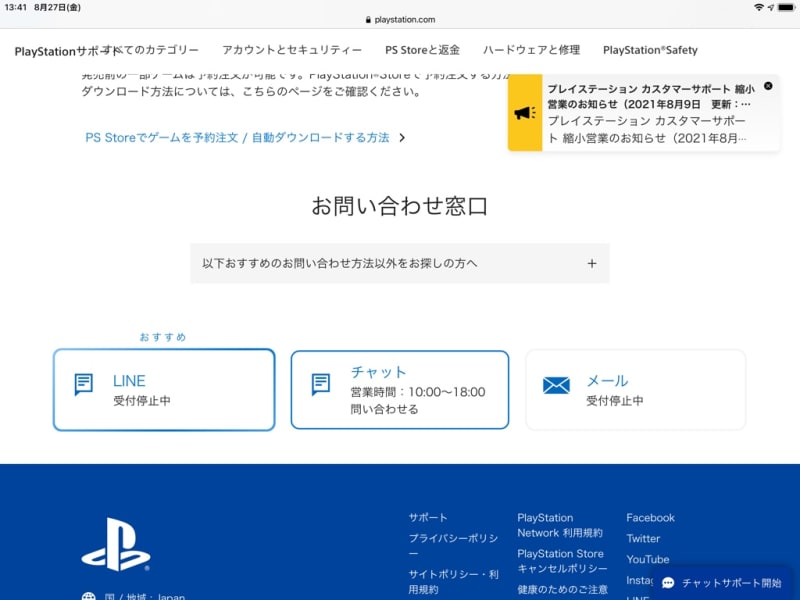Image resolution: width=800 pixels, height=600 pixels.
Task: Tap the playstation.com address bar
Action: pos(400,19)
